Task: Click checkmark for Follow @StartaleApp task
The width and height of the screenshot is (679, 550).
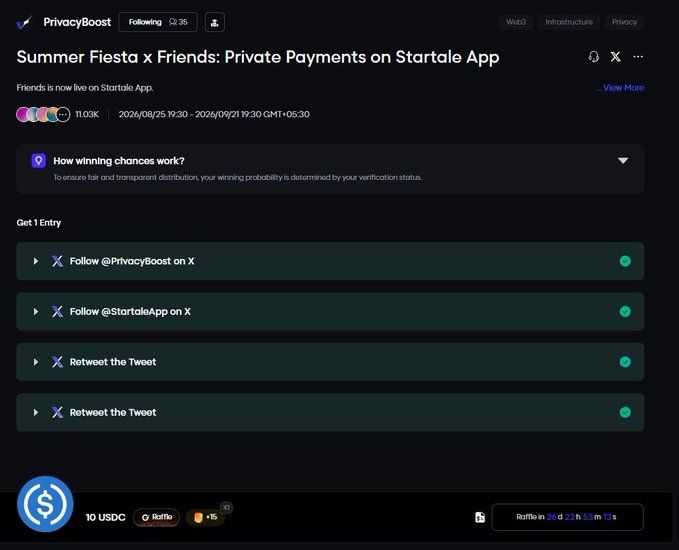Action: (x=625, y=311)
